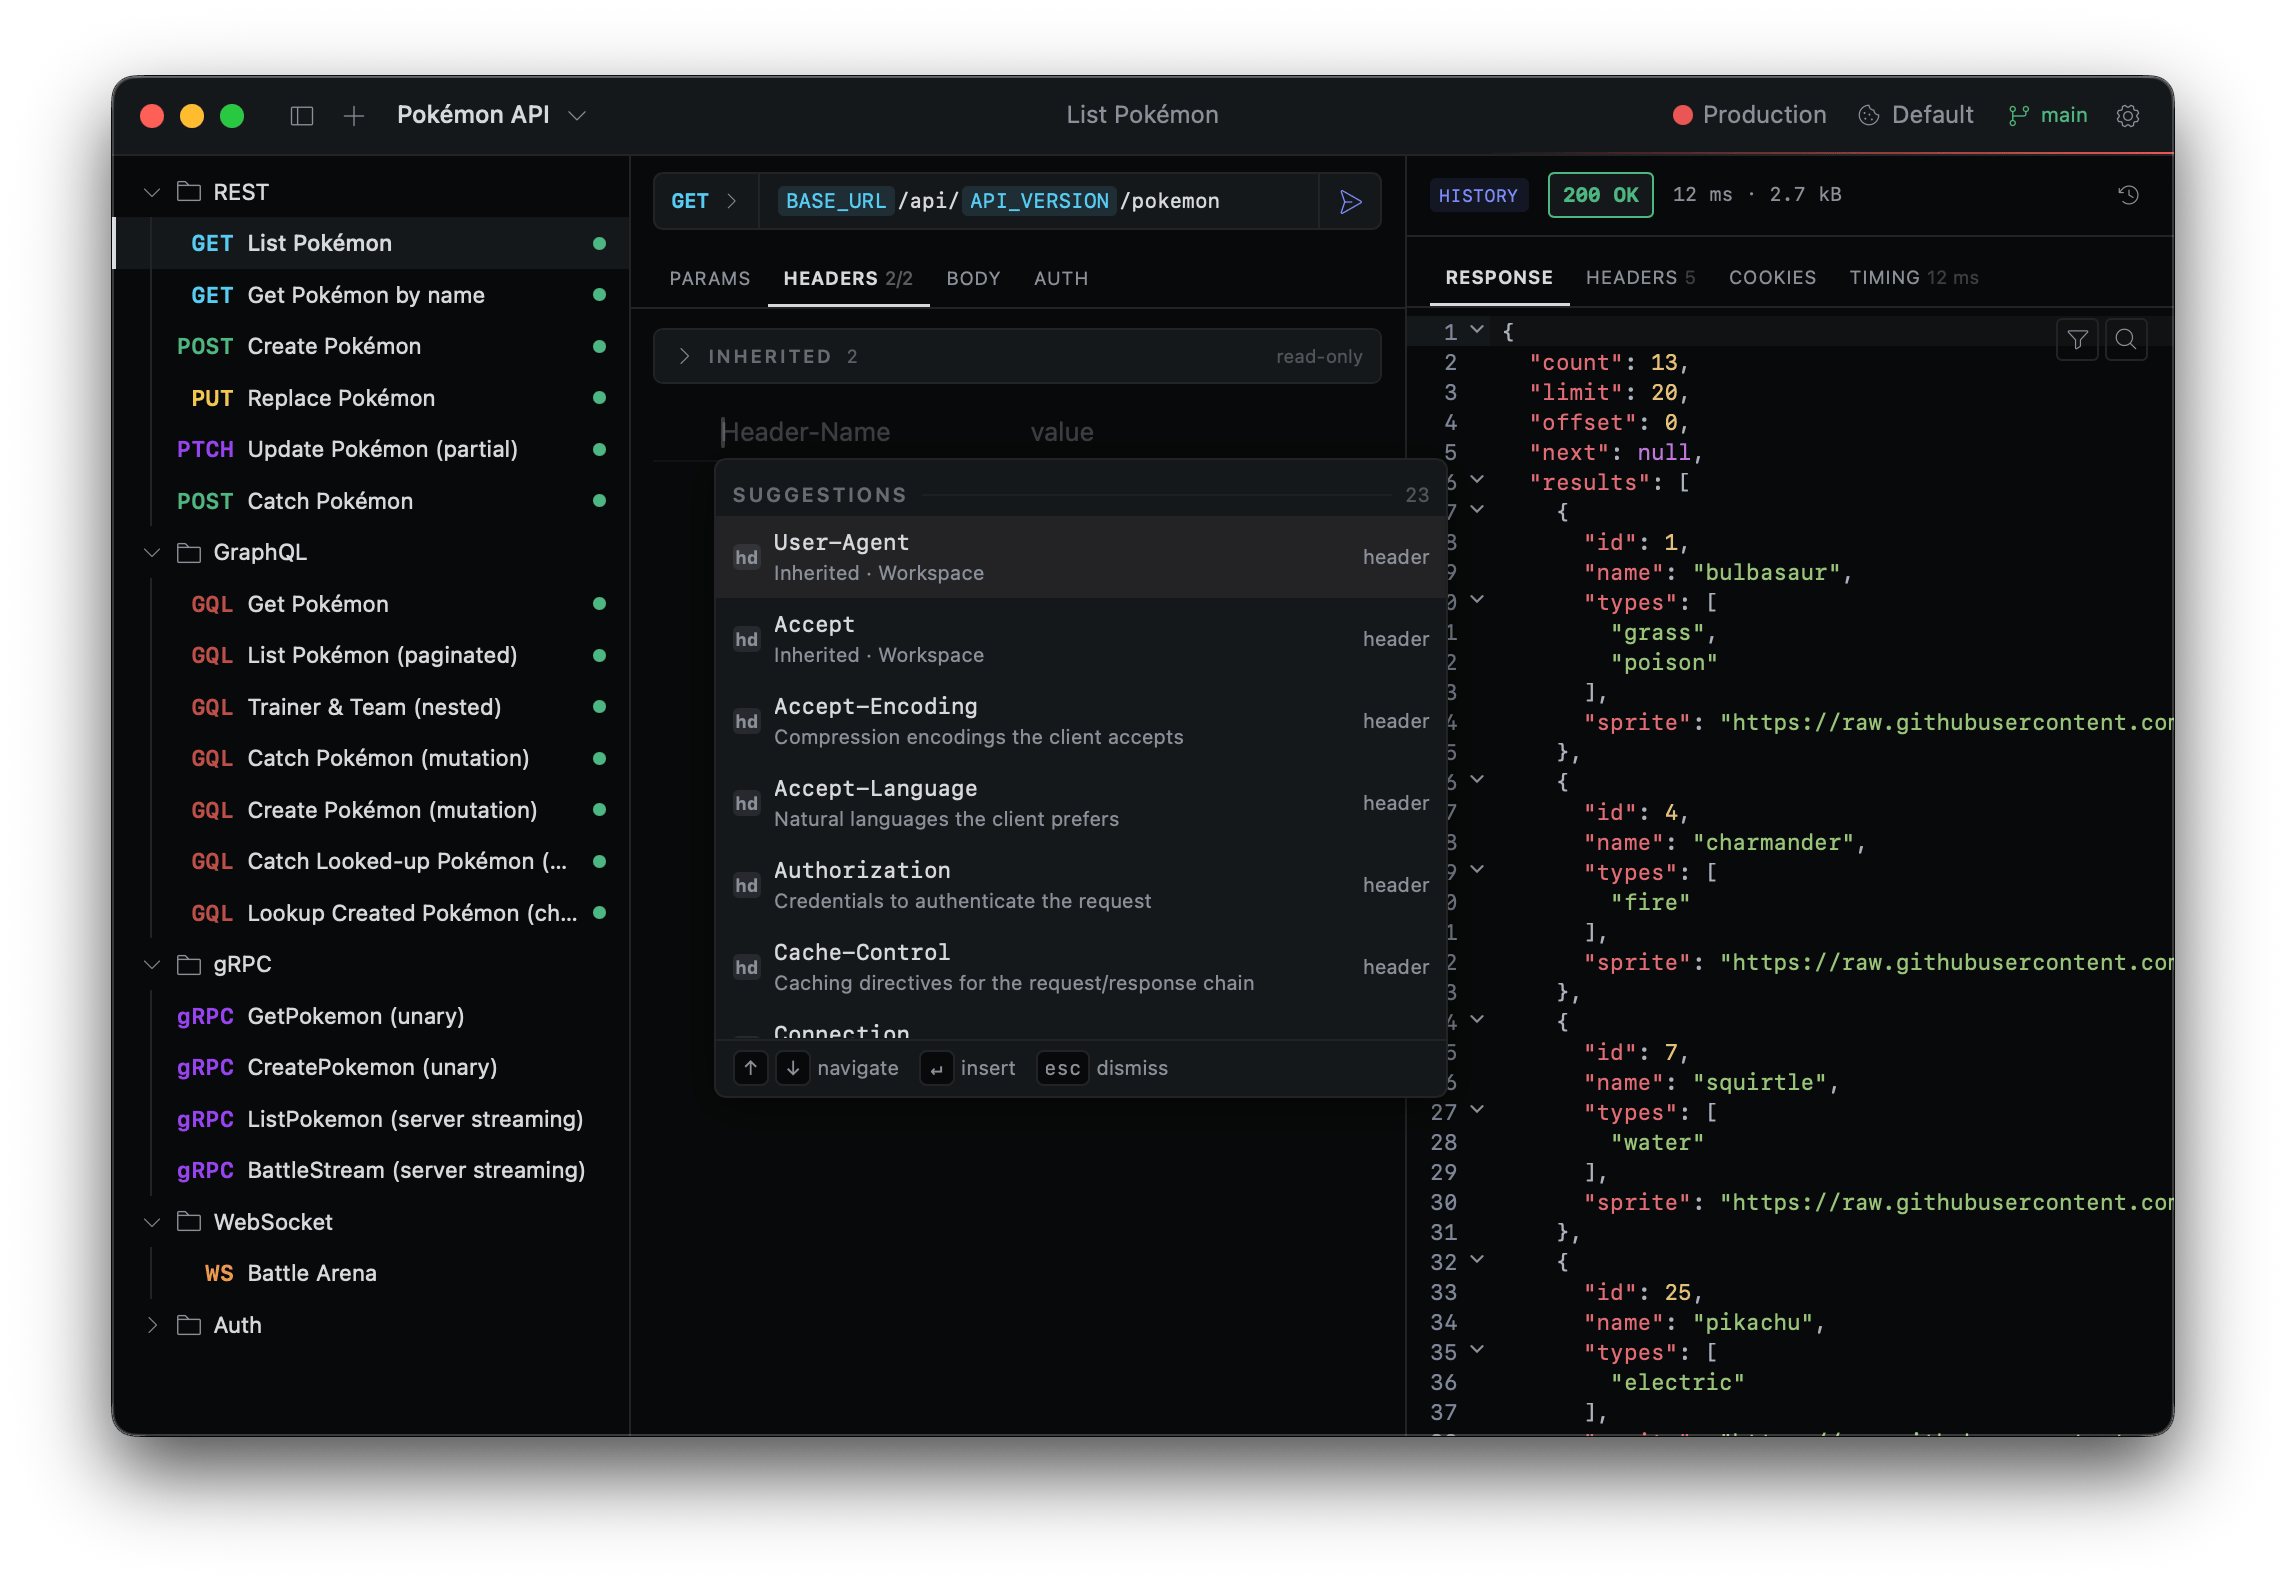Toggle the sidebar panel icon

pyautogui.click(x=302, y=116)
